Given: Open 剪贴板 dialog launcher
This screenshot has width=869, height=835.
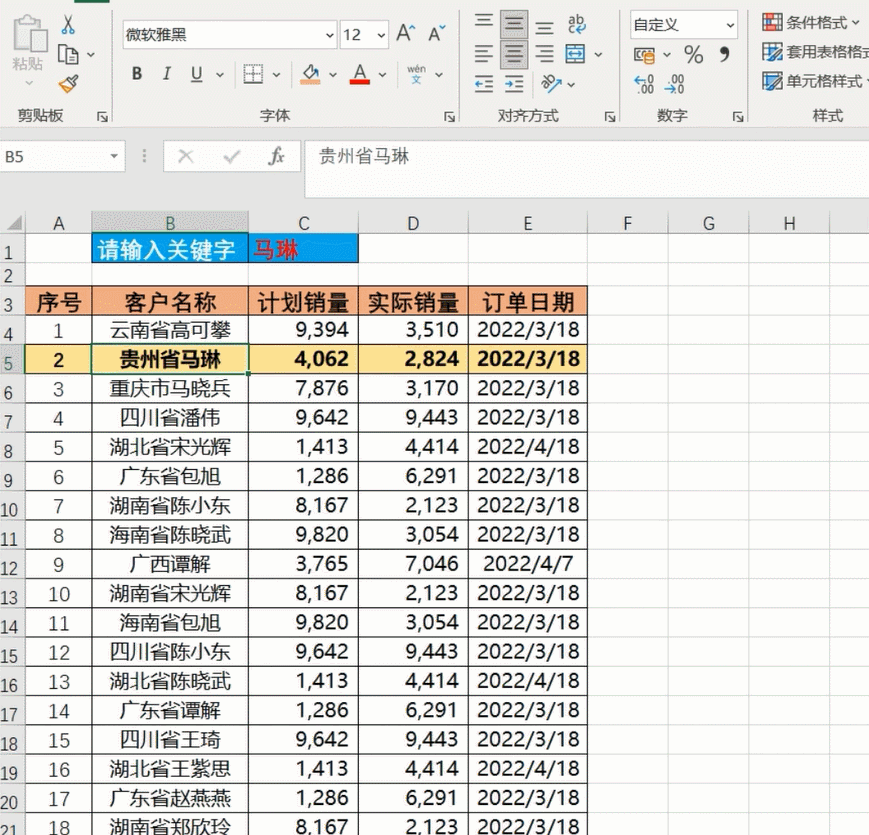Looking at the screenshot, I should (x=102, y=116).
